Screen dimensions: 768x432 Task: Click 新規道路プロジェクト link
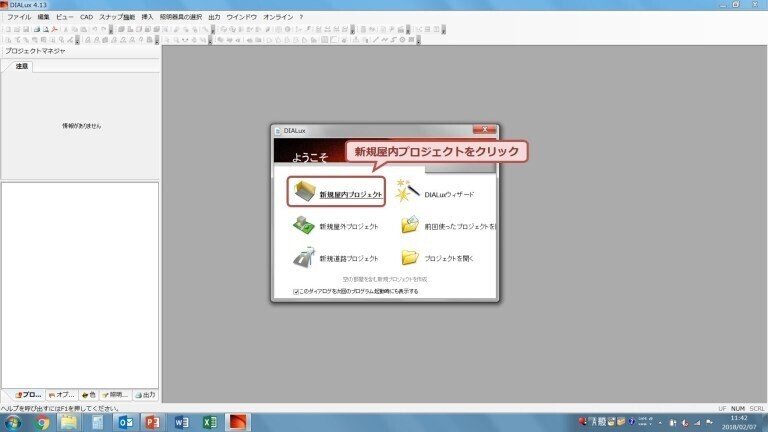[349, 258]
